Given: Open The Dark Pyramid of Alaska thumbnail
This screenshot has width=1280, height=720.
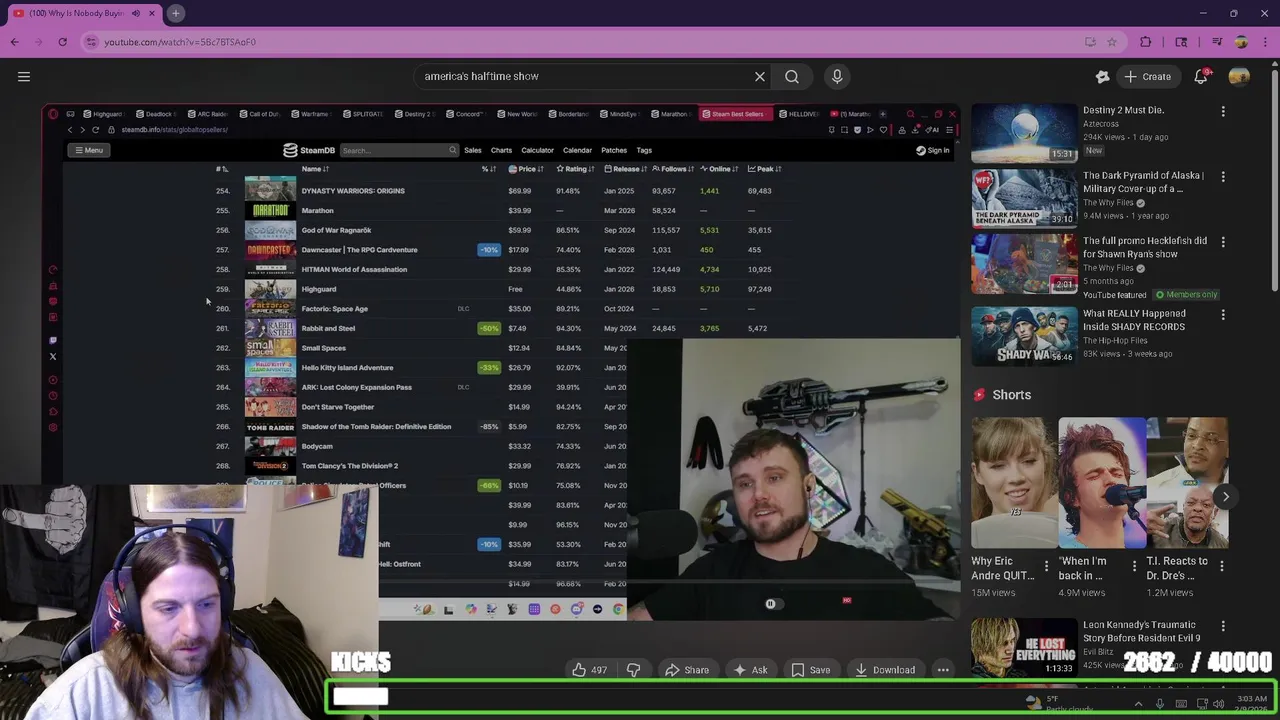Looking at the screenshot, I should pyautogui.click(x=1024, y=198).
